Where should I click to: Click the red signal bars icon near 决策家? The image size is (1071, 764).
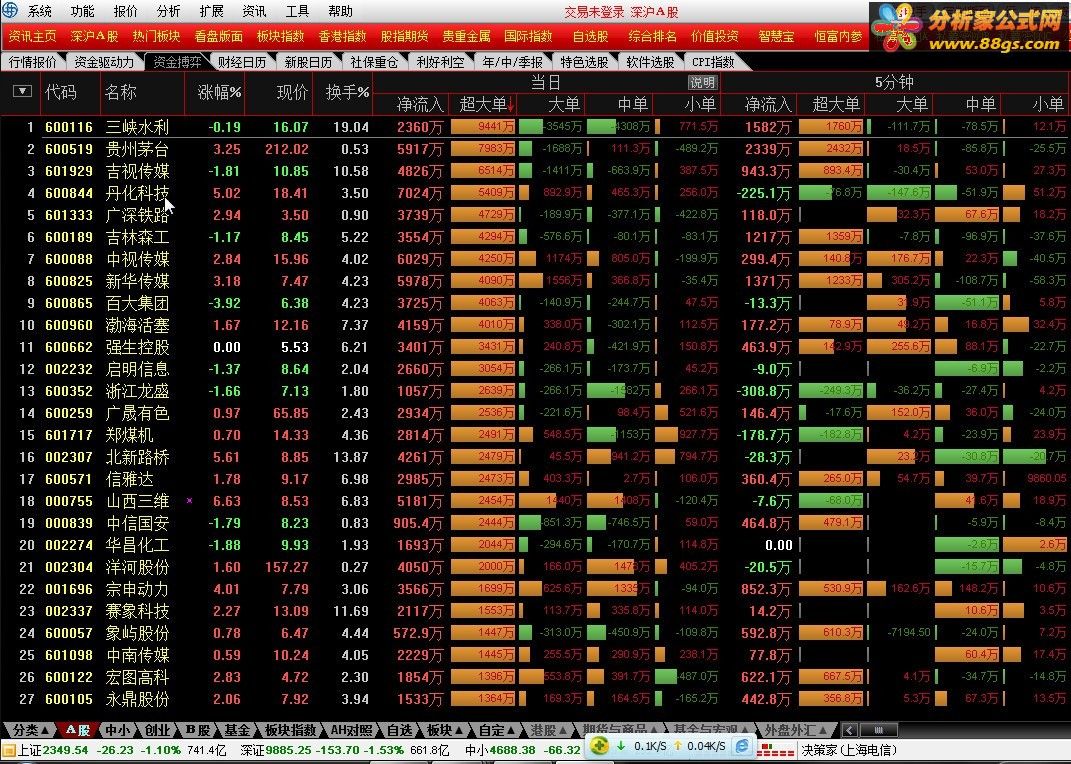(x=775, y=750)
